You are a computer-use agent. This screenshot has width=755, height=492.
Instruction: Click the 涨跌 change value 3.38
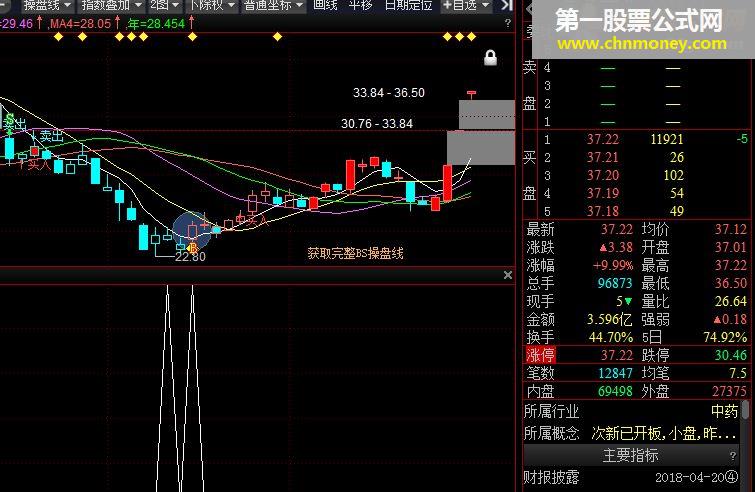coord(616,248)
